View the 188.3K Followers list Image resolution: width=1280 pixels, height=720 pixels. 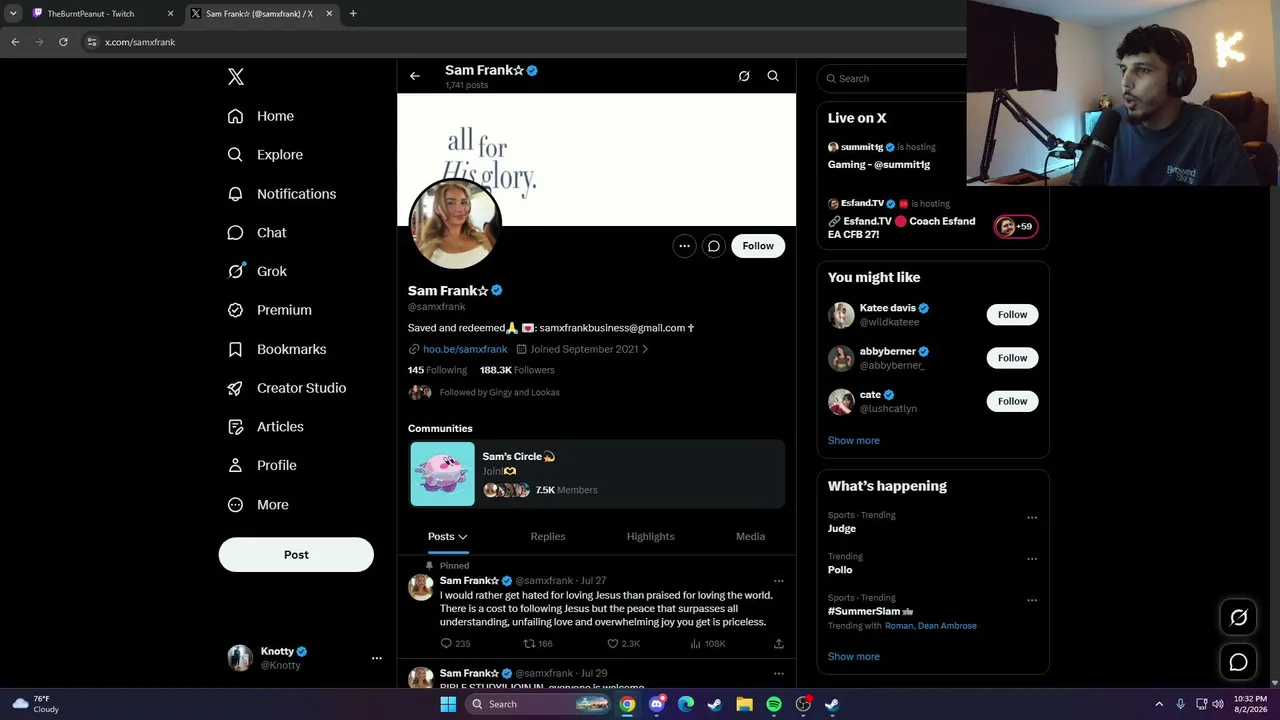pyautogui.click(x=517, y=370)
